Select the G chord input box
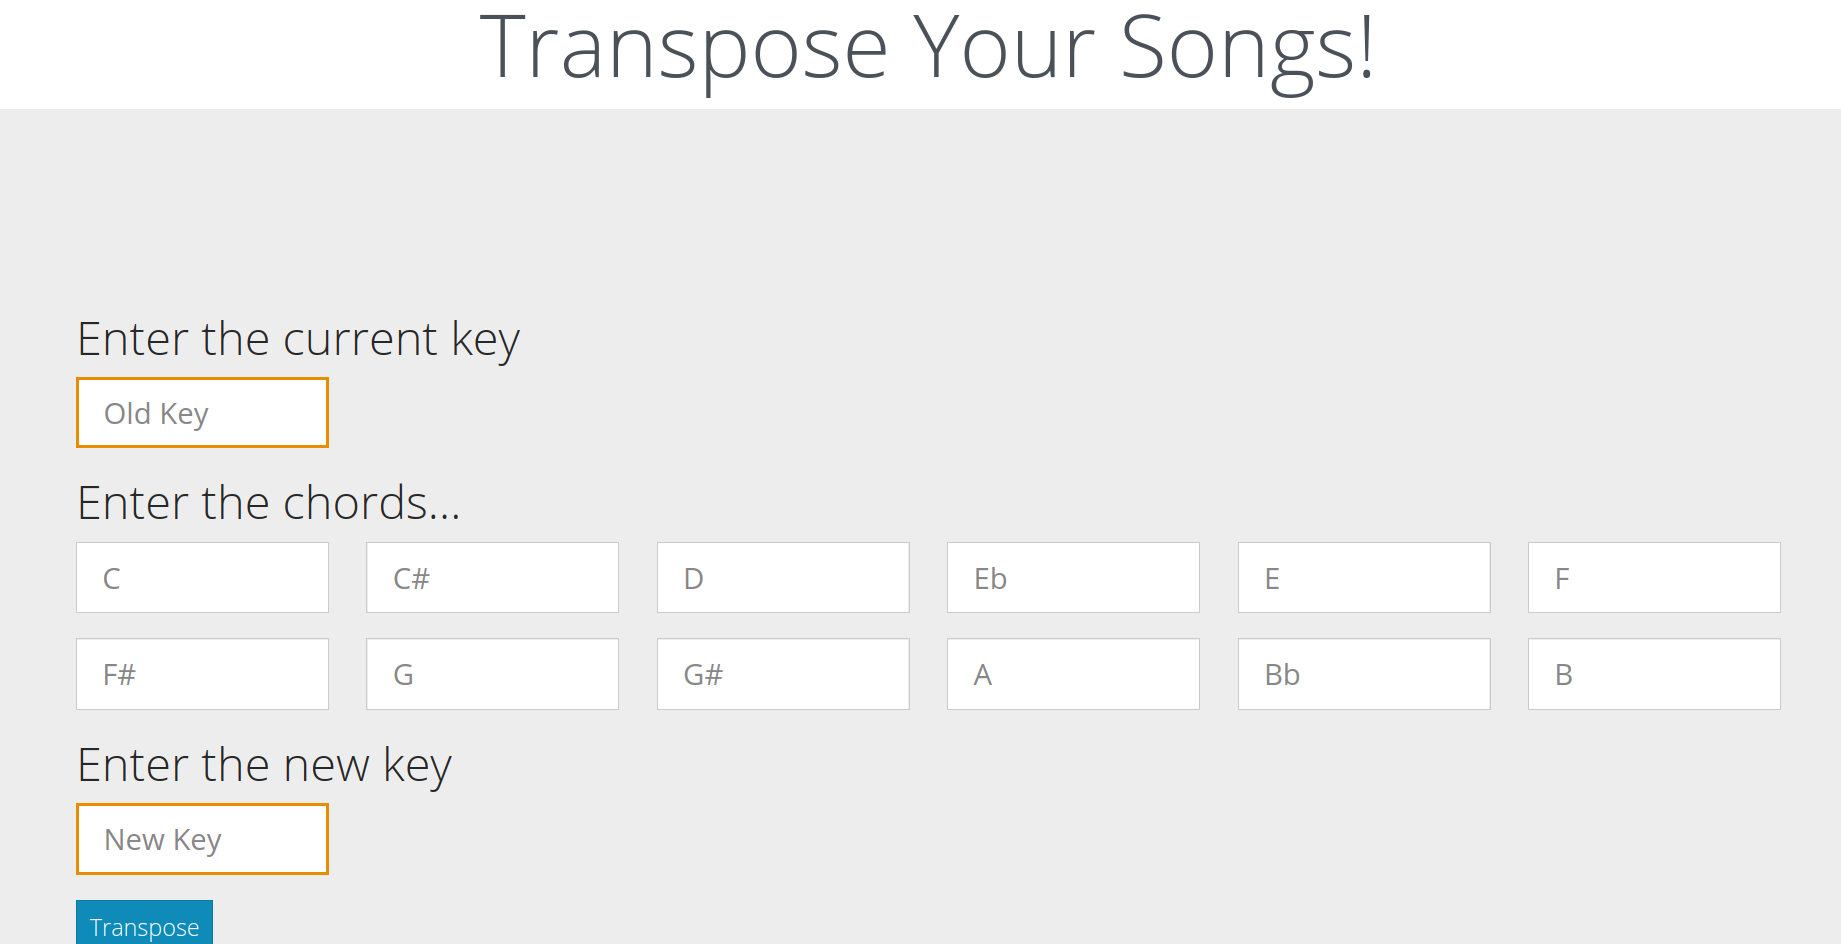 (x=492, y=674)
